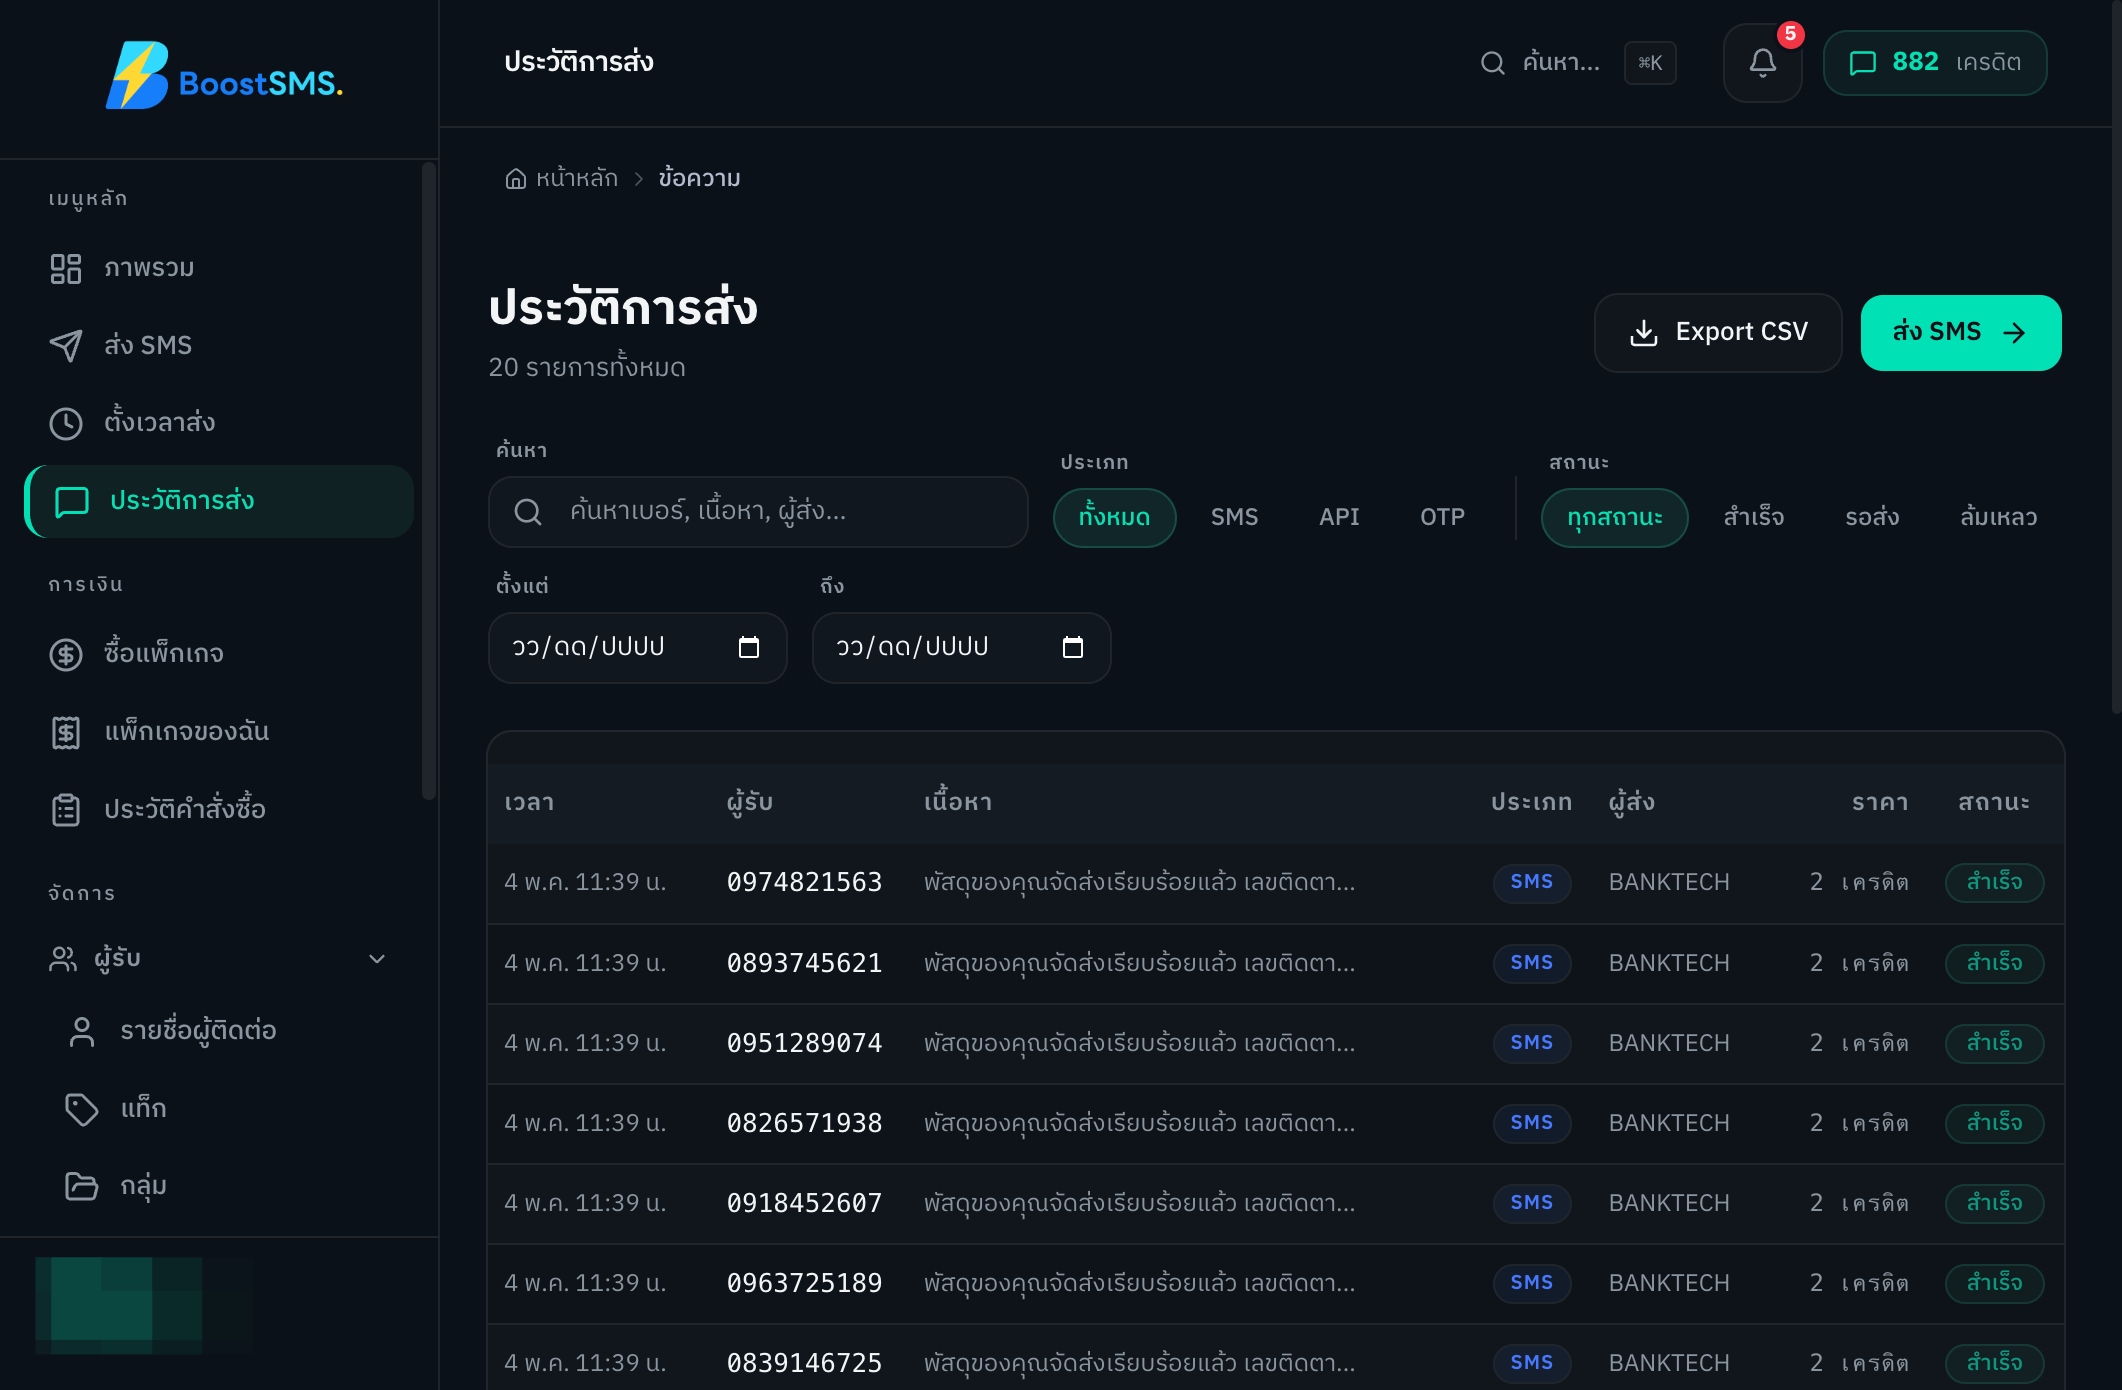The image size is (2122, 1390).
Task: Filter status by ล้มเหลว
Action: pos(1998,517)
